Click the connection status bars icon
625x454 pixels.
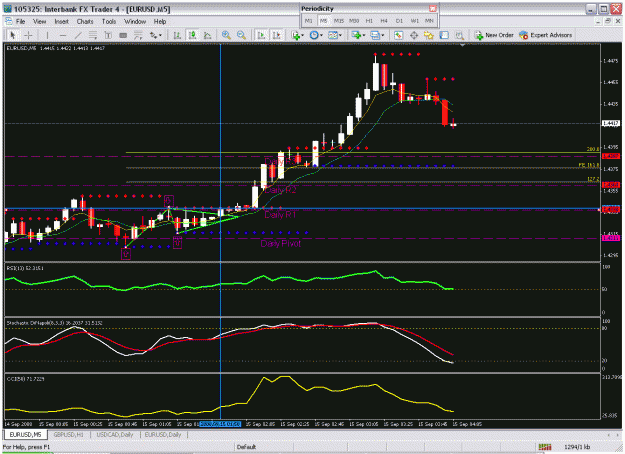(544, 447)
